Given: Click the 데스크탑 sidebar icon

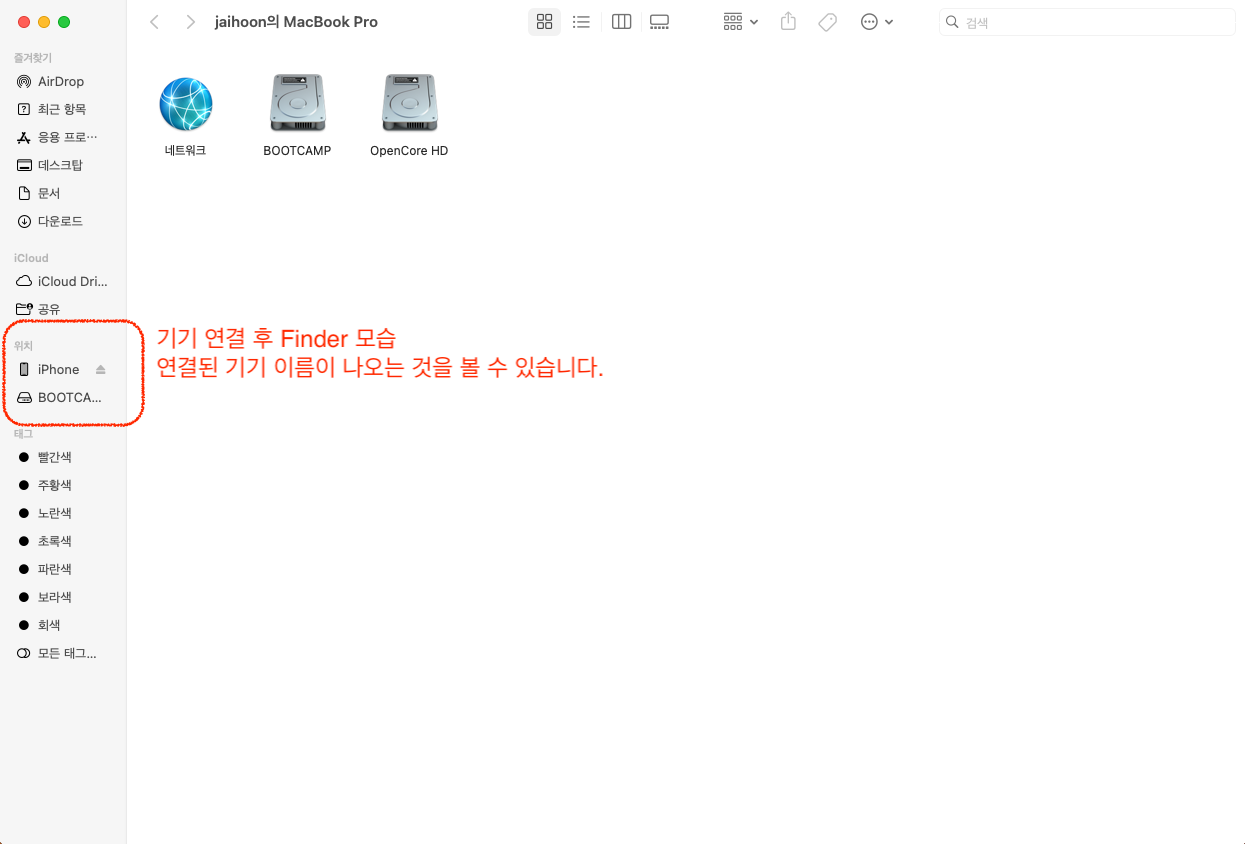Looking at the screenshot, I should pos(25,165).
